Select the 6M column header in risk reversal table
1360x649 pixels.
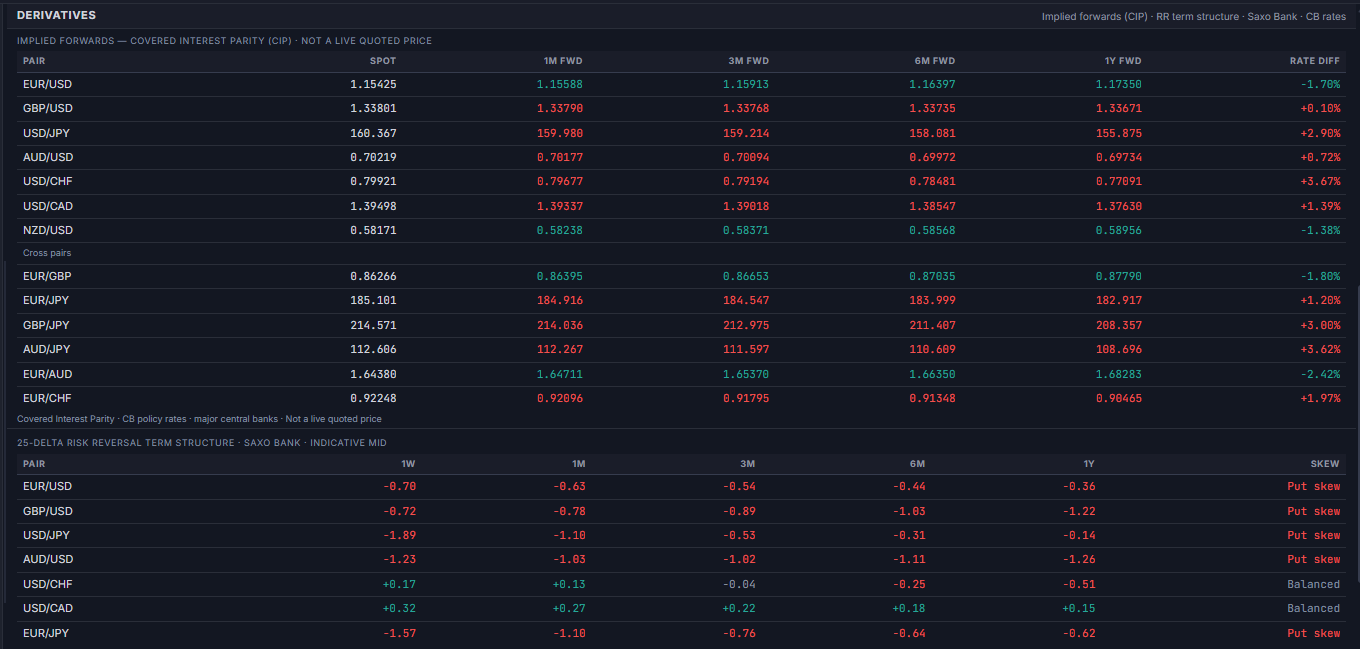point(918,464)
